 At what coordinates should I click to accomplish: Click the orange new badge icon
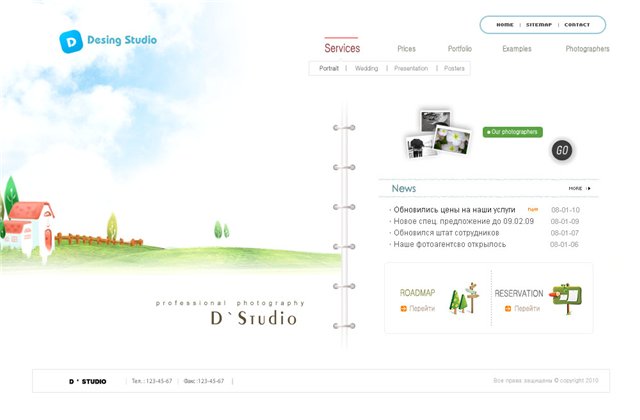click(x=533, y=209)
